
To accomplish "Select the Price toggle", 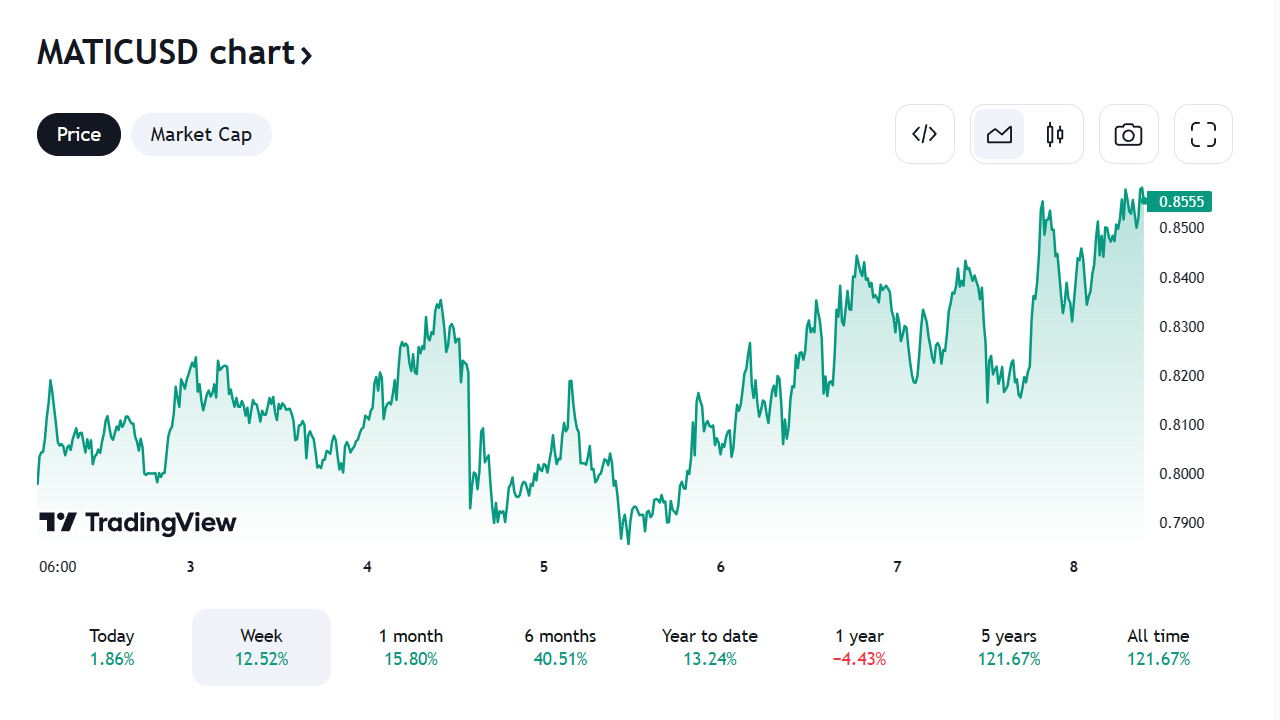I will point(79,134).
